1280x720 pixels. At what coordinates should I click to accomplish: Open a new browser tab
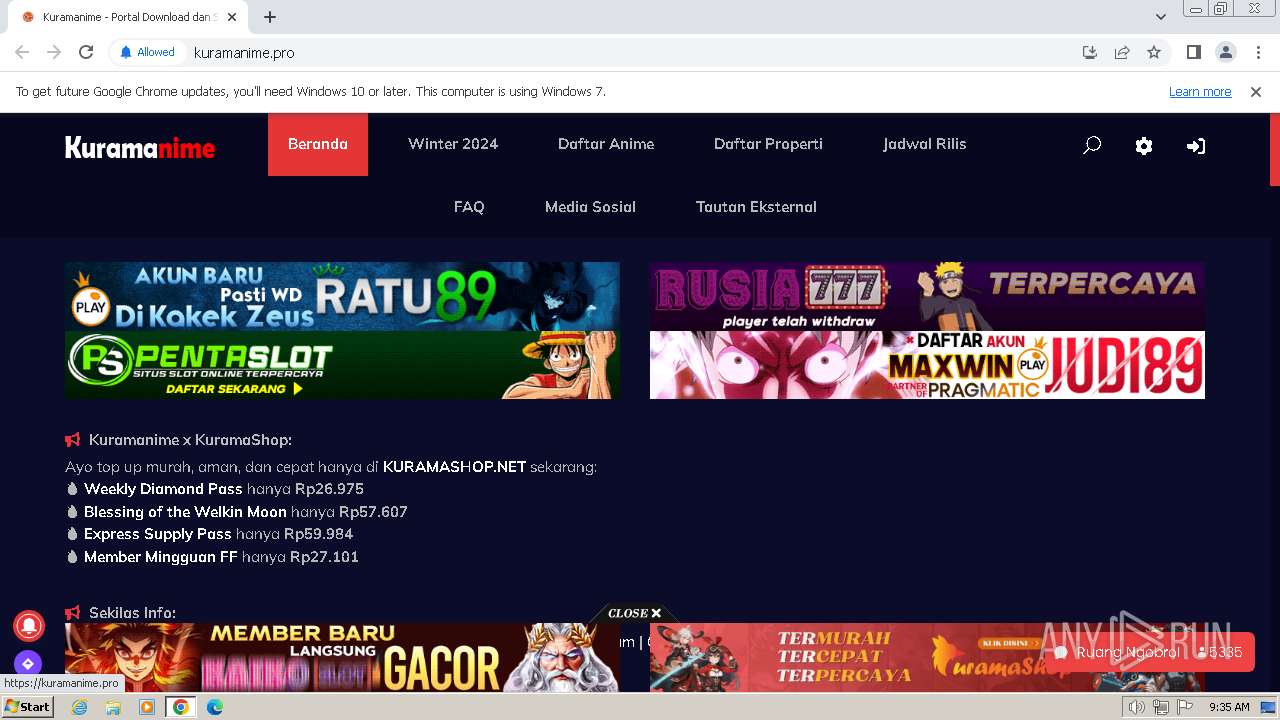point(270,17)
